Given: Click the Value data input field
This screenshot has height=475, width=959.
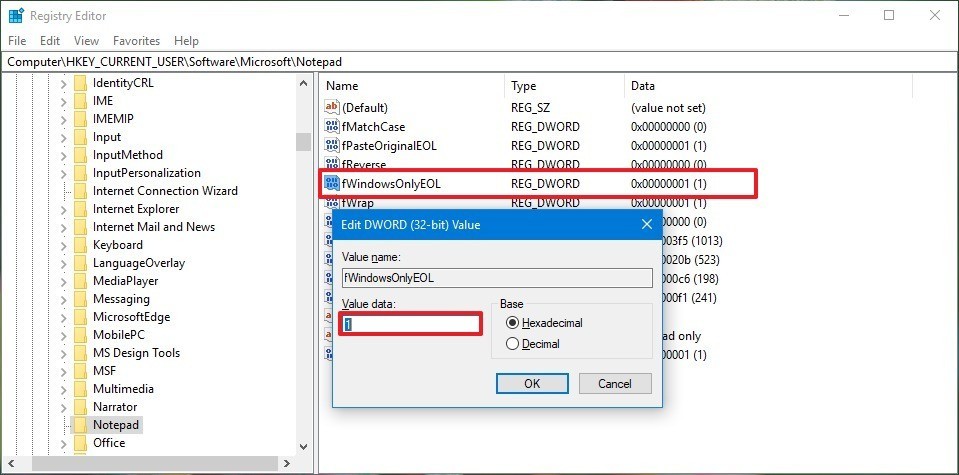Looking at the screenshot, I should (411, 323).
